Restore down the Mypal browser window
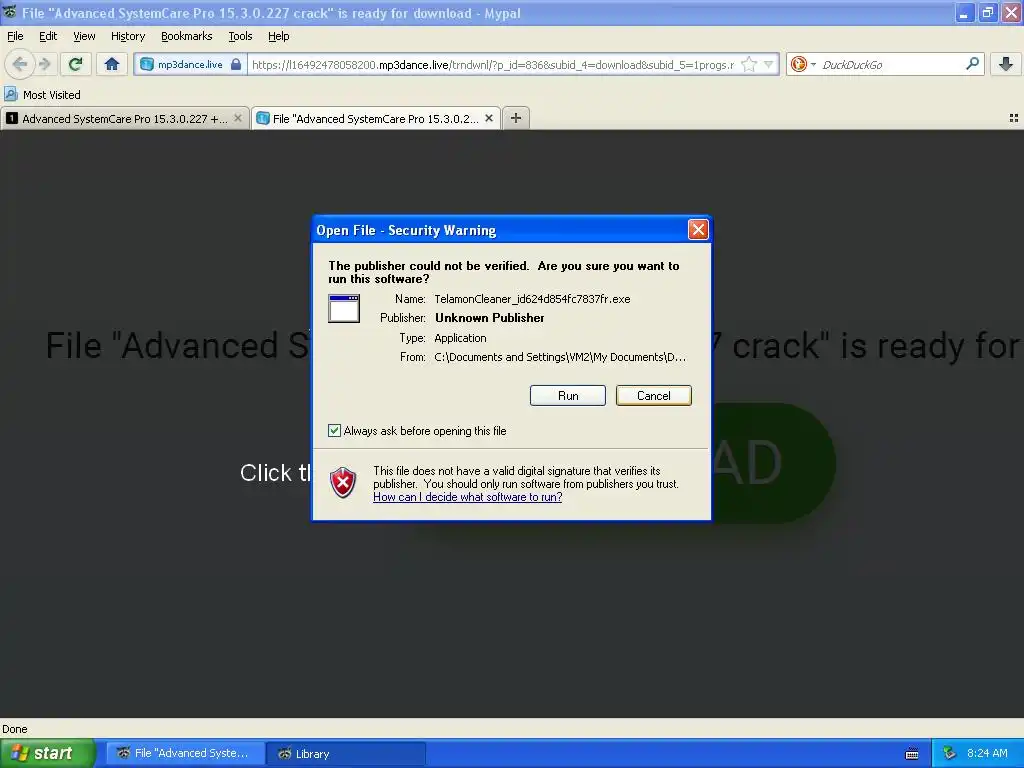 [988, 12]
